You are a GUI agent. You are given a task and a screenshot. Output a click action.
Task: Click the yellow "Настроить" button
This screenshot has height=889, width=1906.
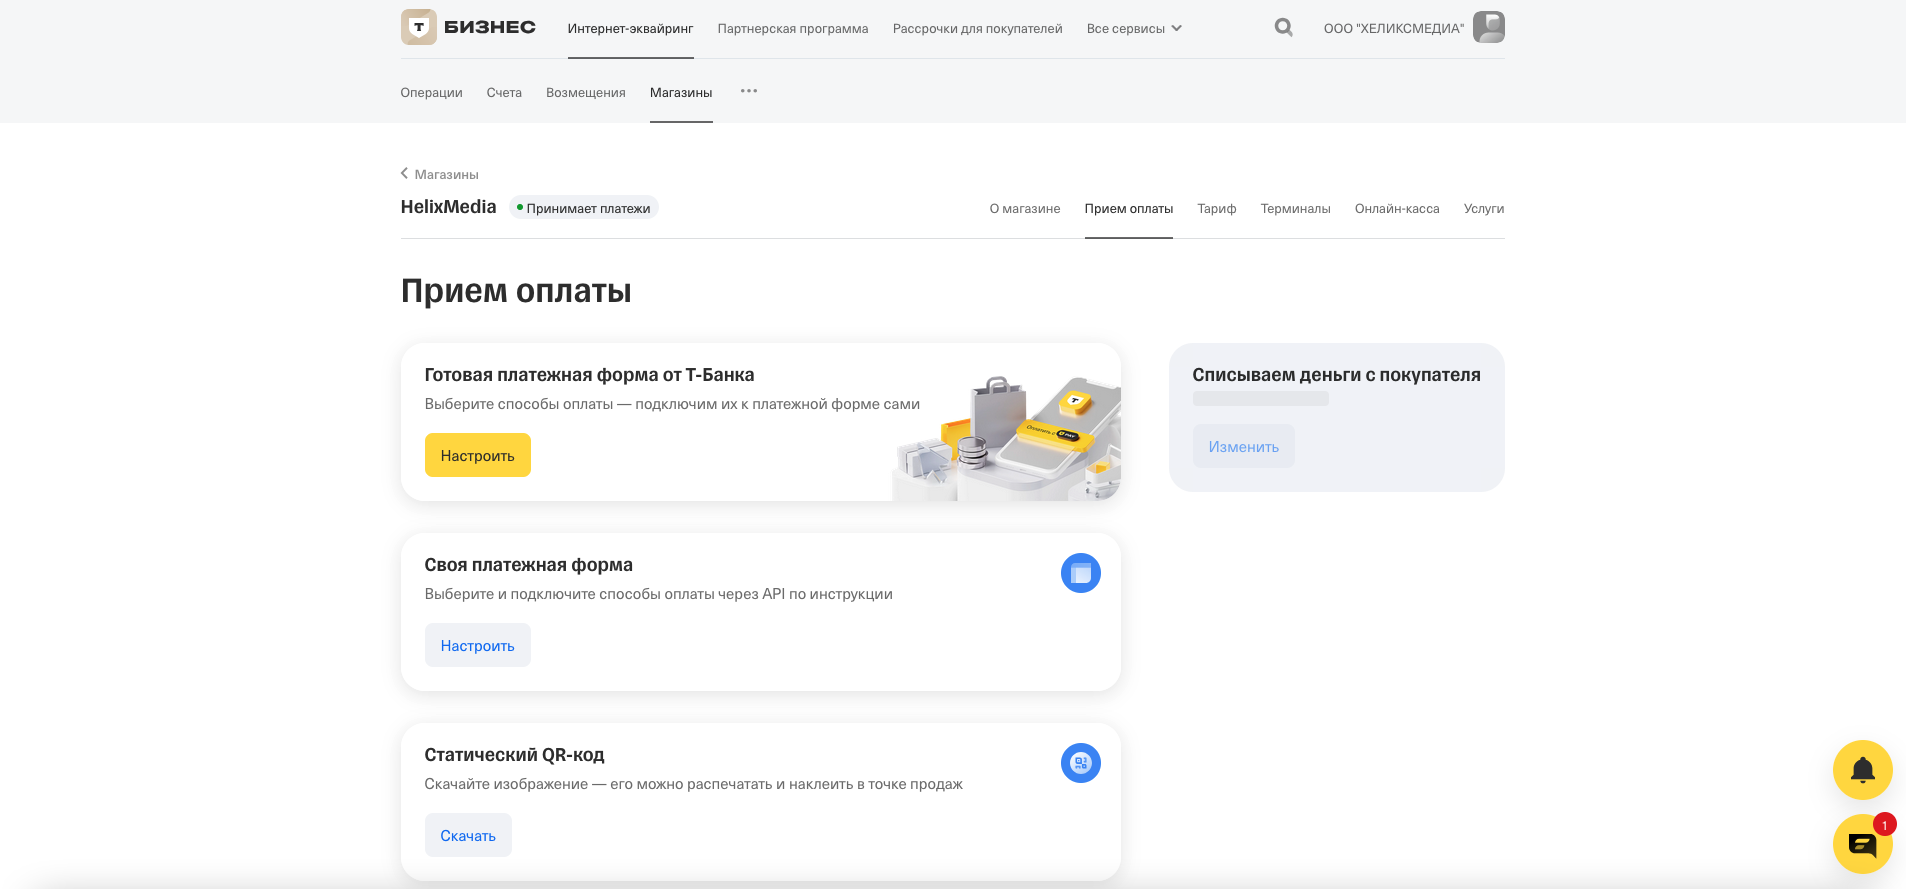[x=477, y=456]
